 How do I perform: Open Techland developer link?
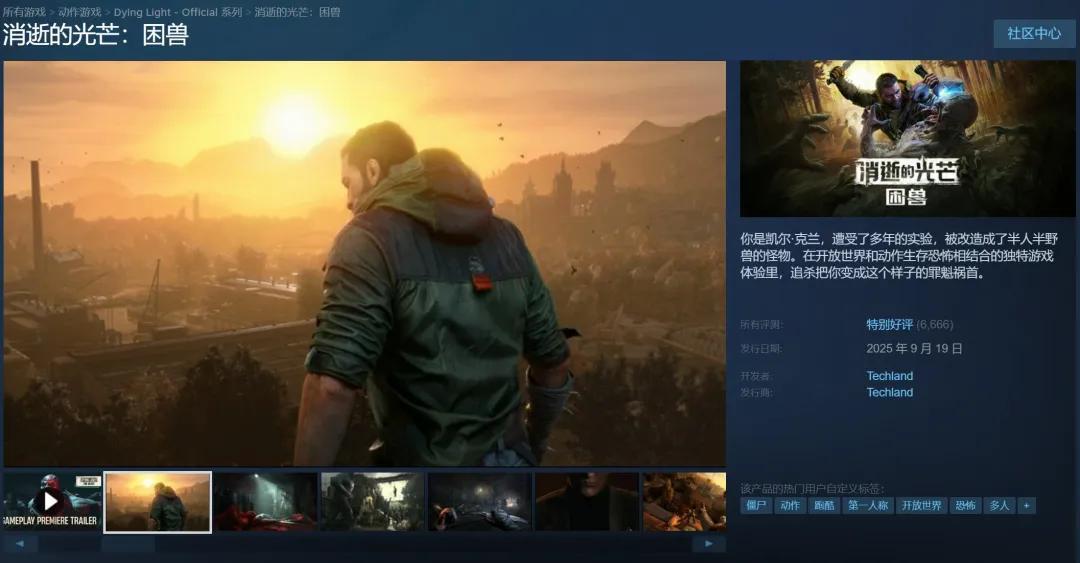(x=889, y=376)
